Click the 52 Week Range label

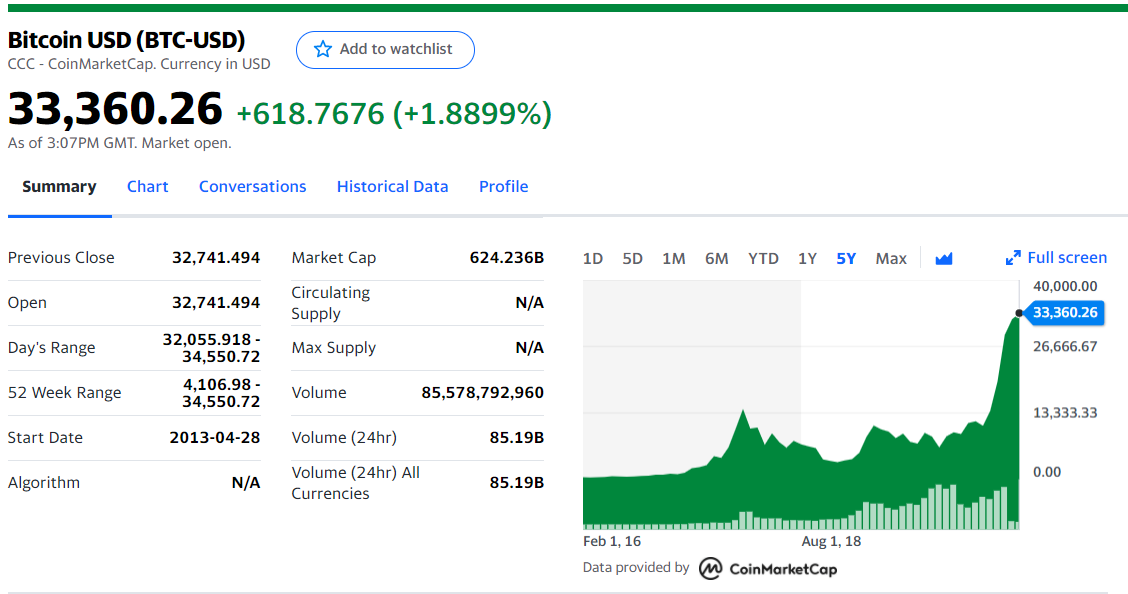click(65, 393)
